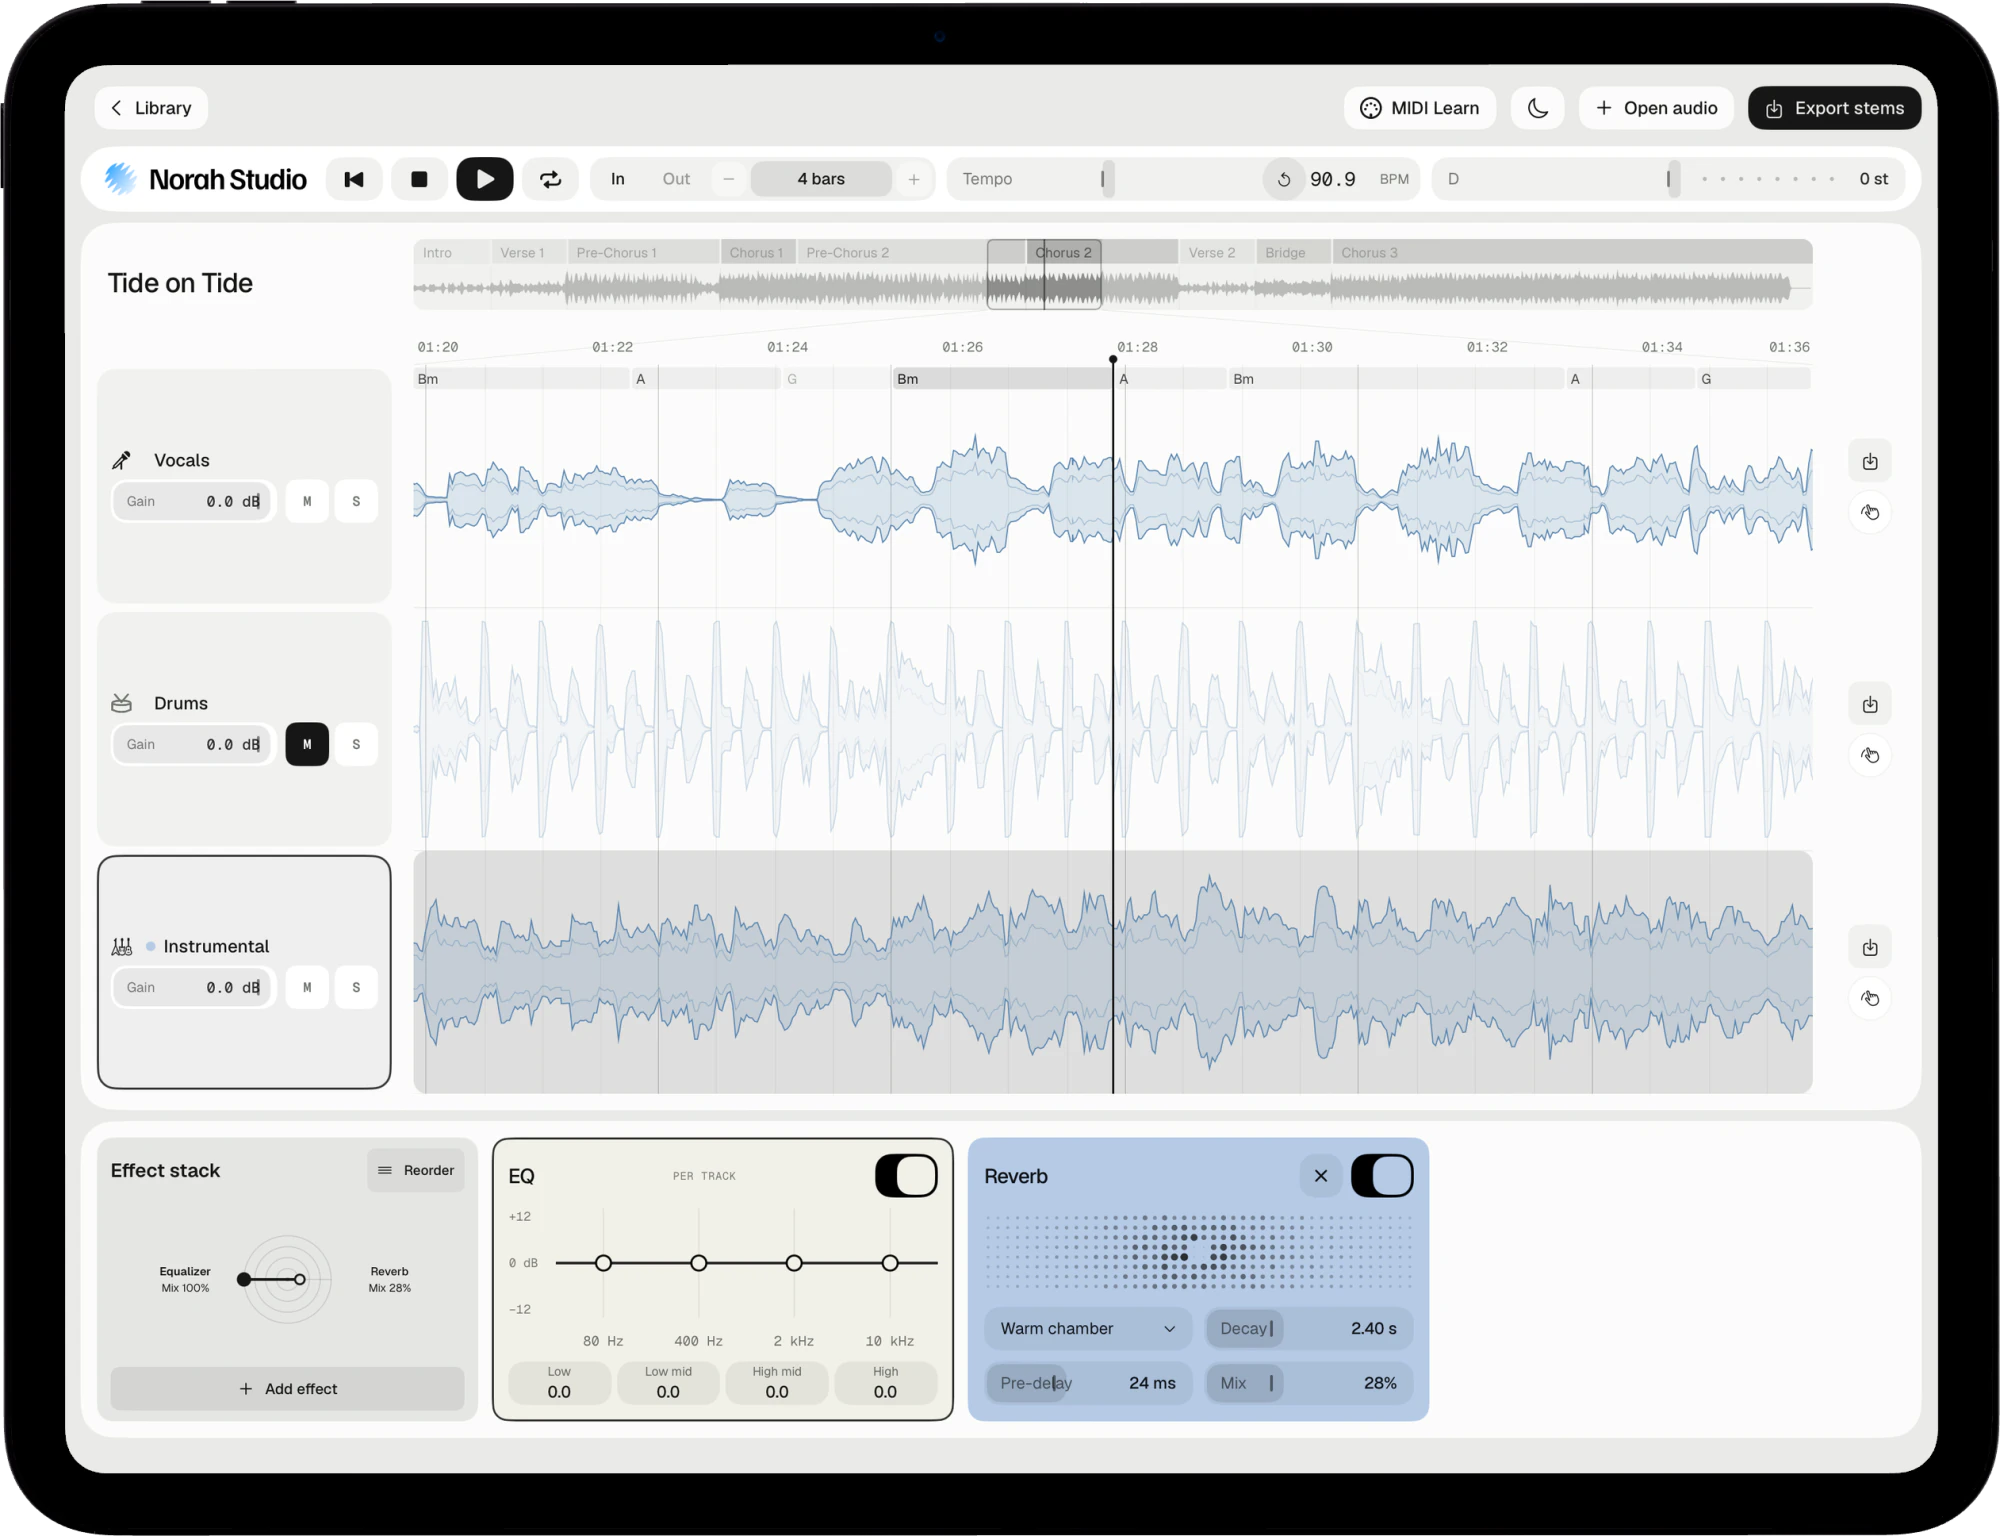
Task: Export the Vocals stem download icon
Action: click(x=1870, y=461)
